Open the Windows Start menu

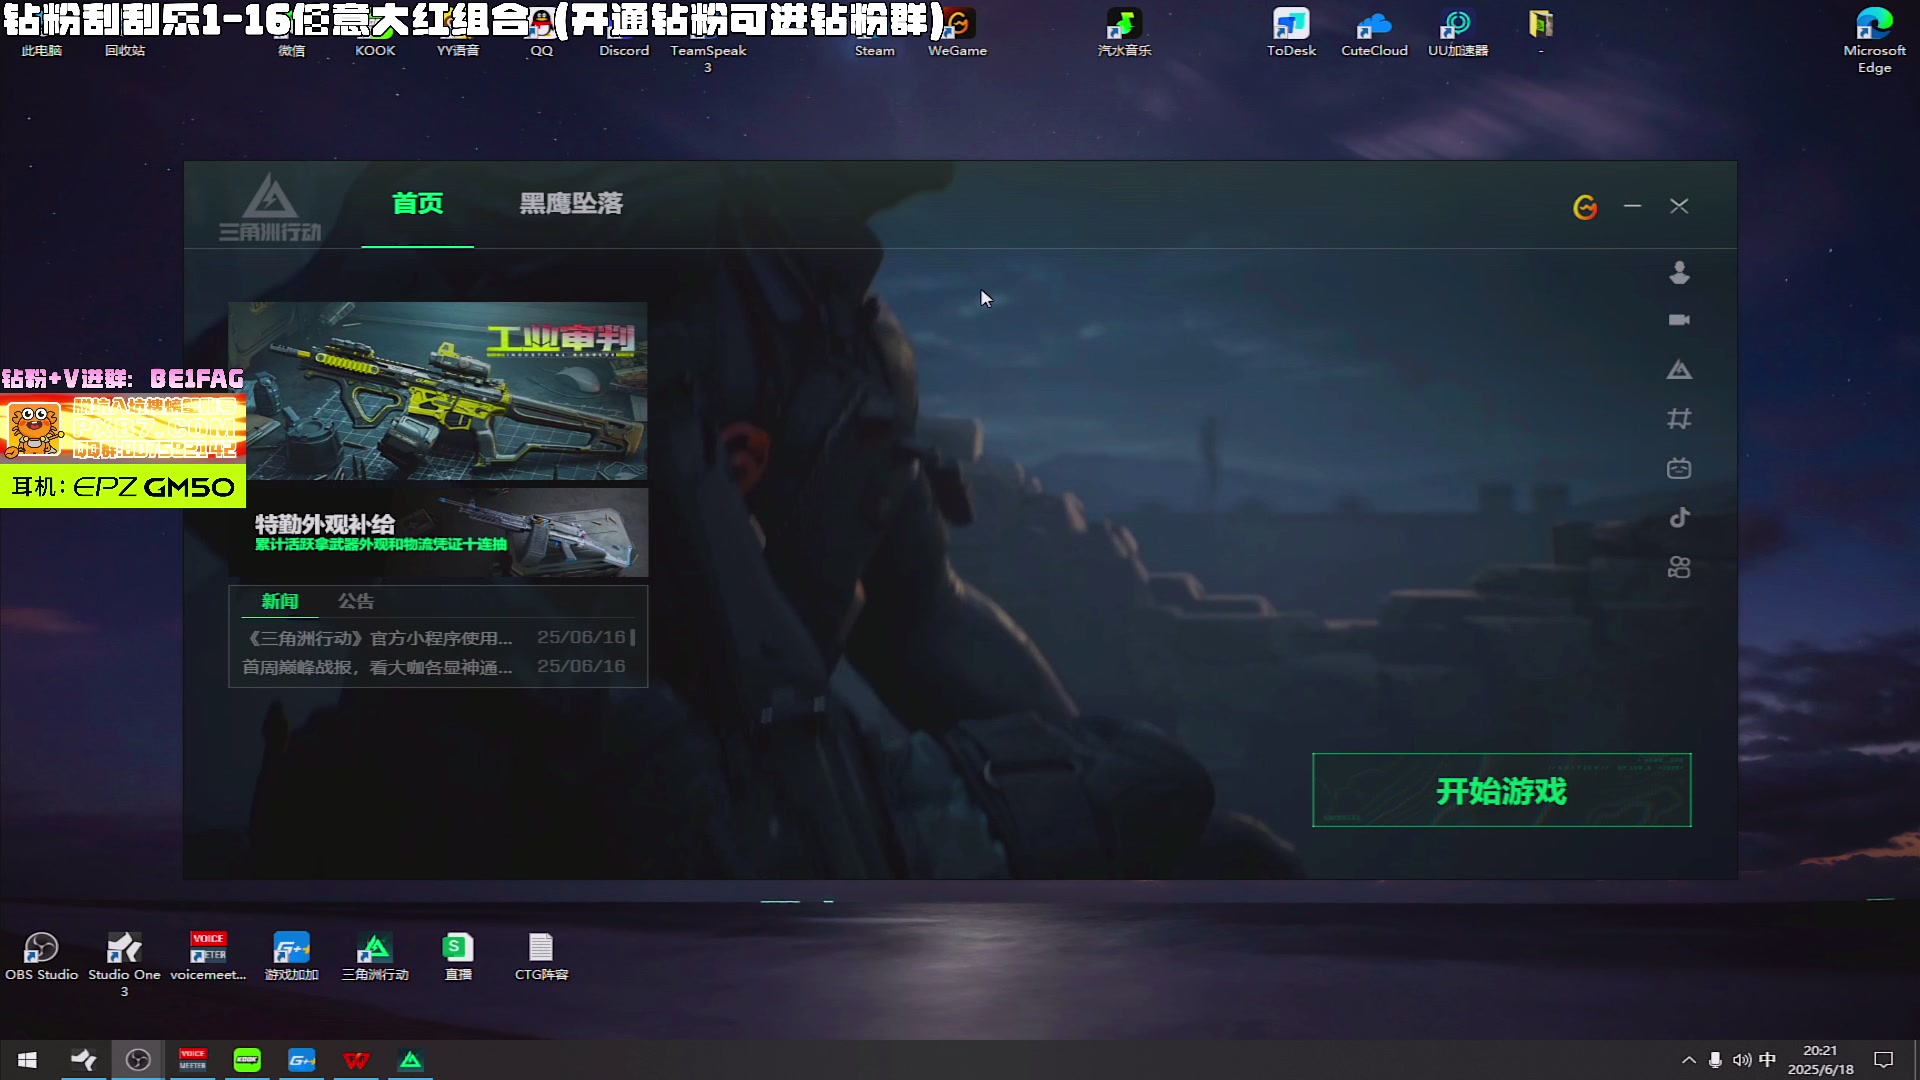coord(27,1060)
